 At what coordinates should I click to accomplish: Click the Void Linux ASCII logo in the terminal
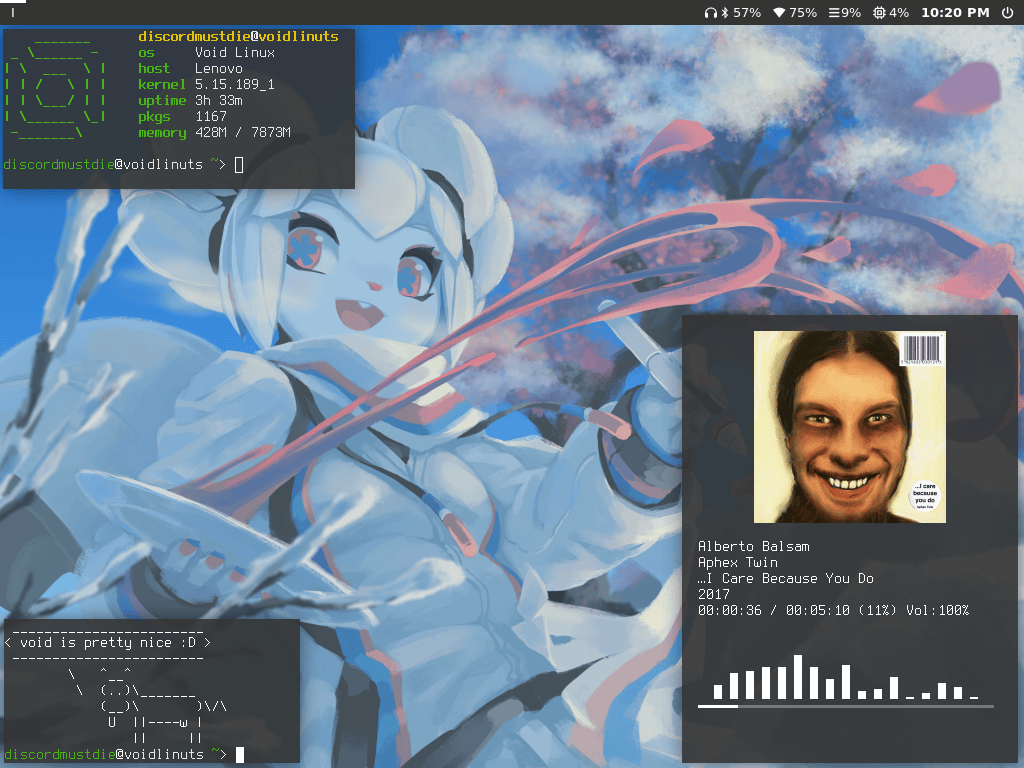[x=56, y=92]
